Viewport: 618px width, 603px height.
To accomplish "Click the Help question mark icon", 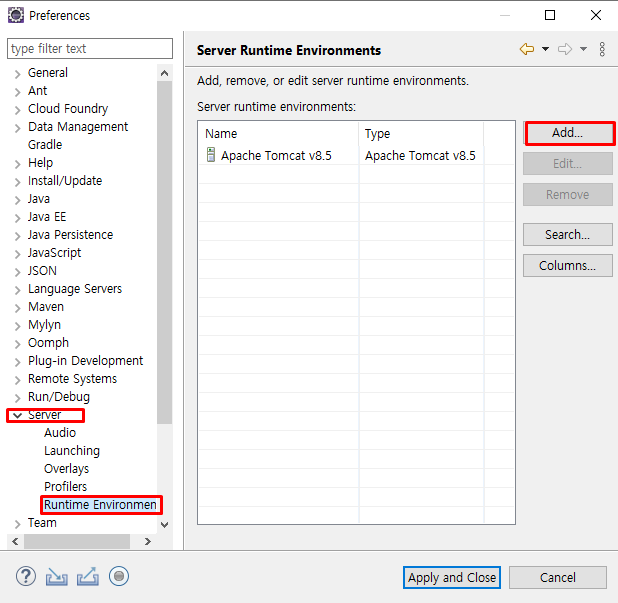I will [x=26, y=577].
